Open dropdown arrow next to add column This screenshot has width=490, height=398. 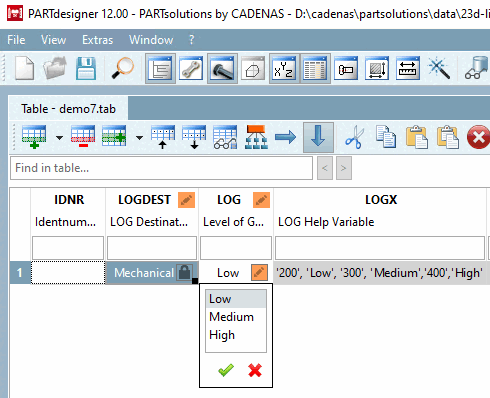point(140,138)
